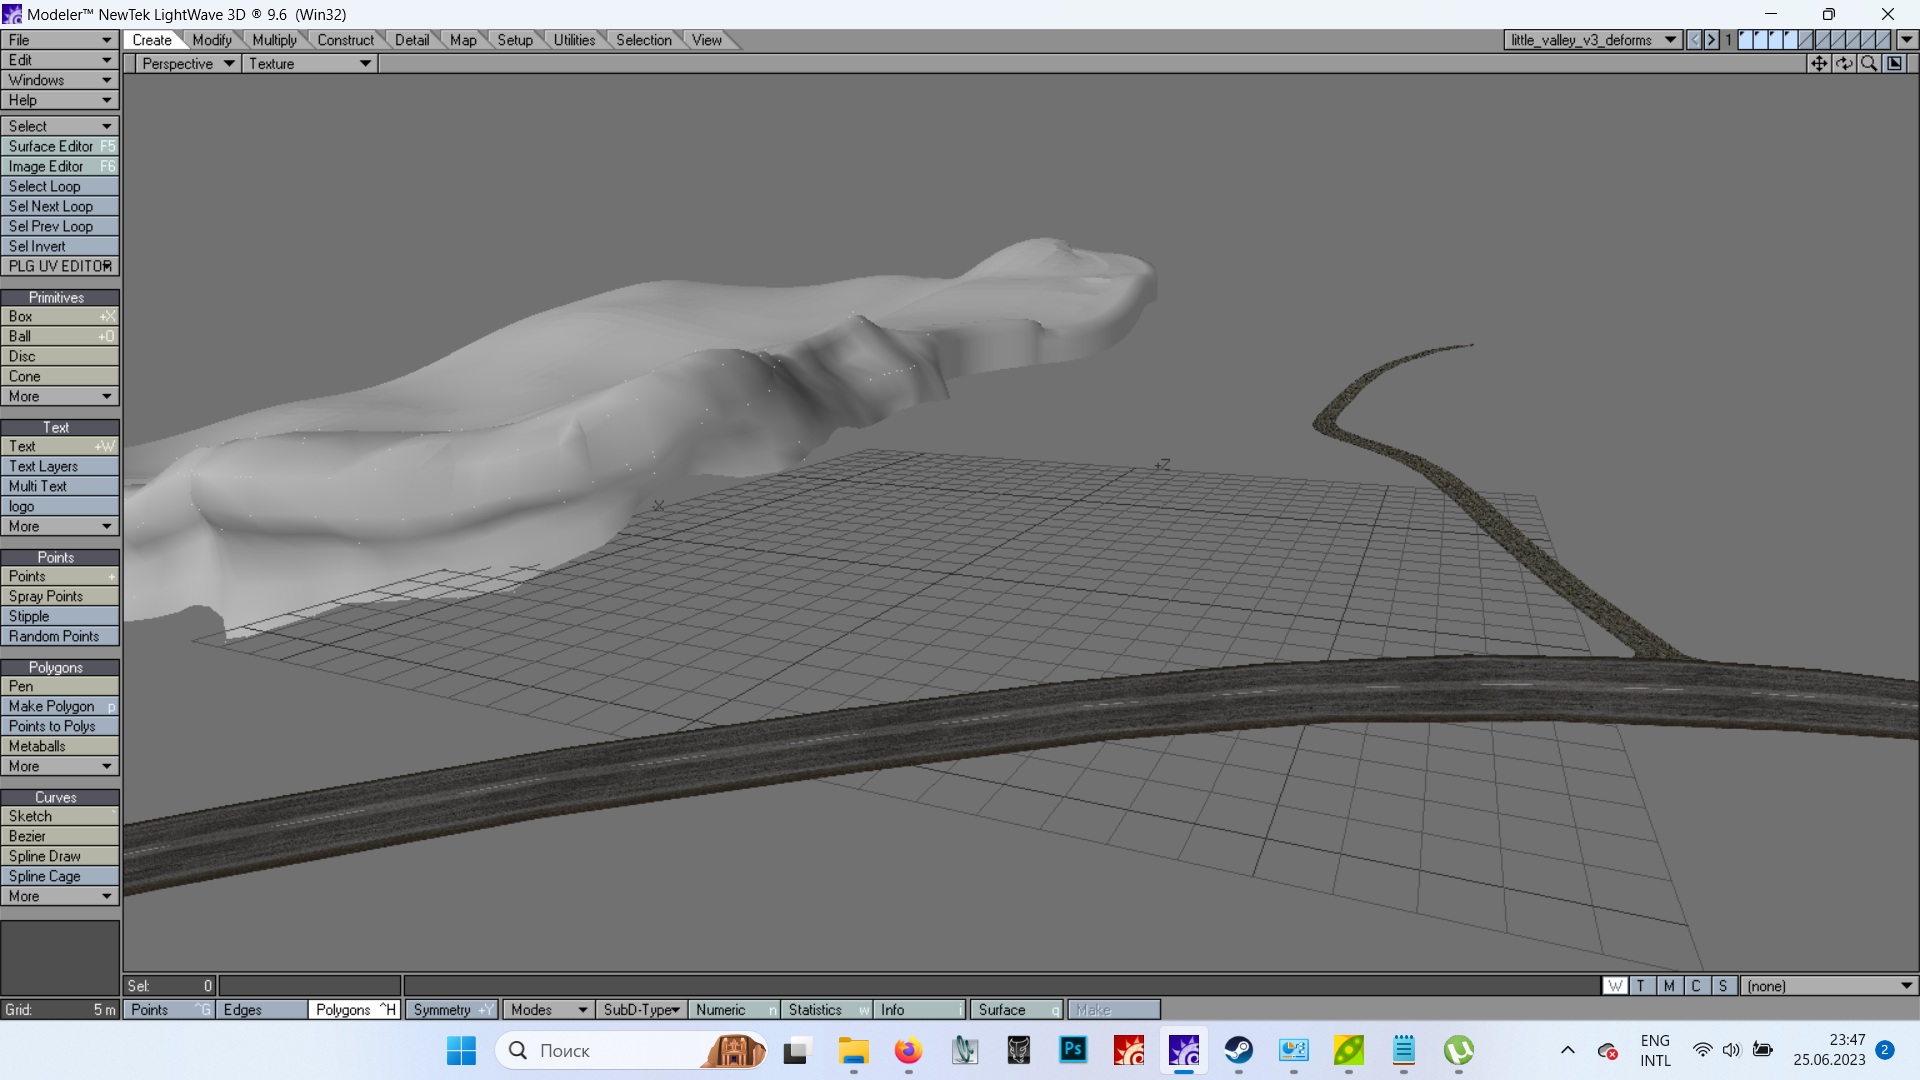Select the W weight map mode button
This screenshot has width=1920, height=1080.
1615,986
